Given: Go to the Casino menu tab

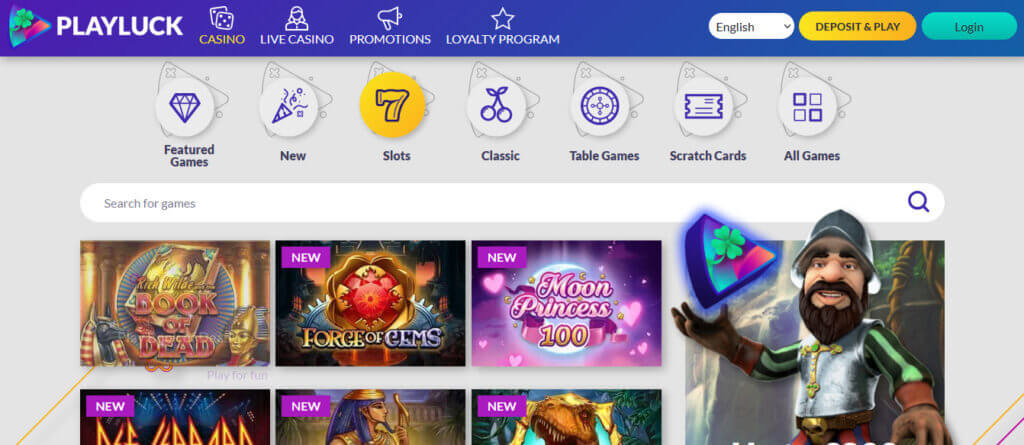Looking at the screenshot, I should (222, 26).
